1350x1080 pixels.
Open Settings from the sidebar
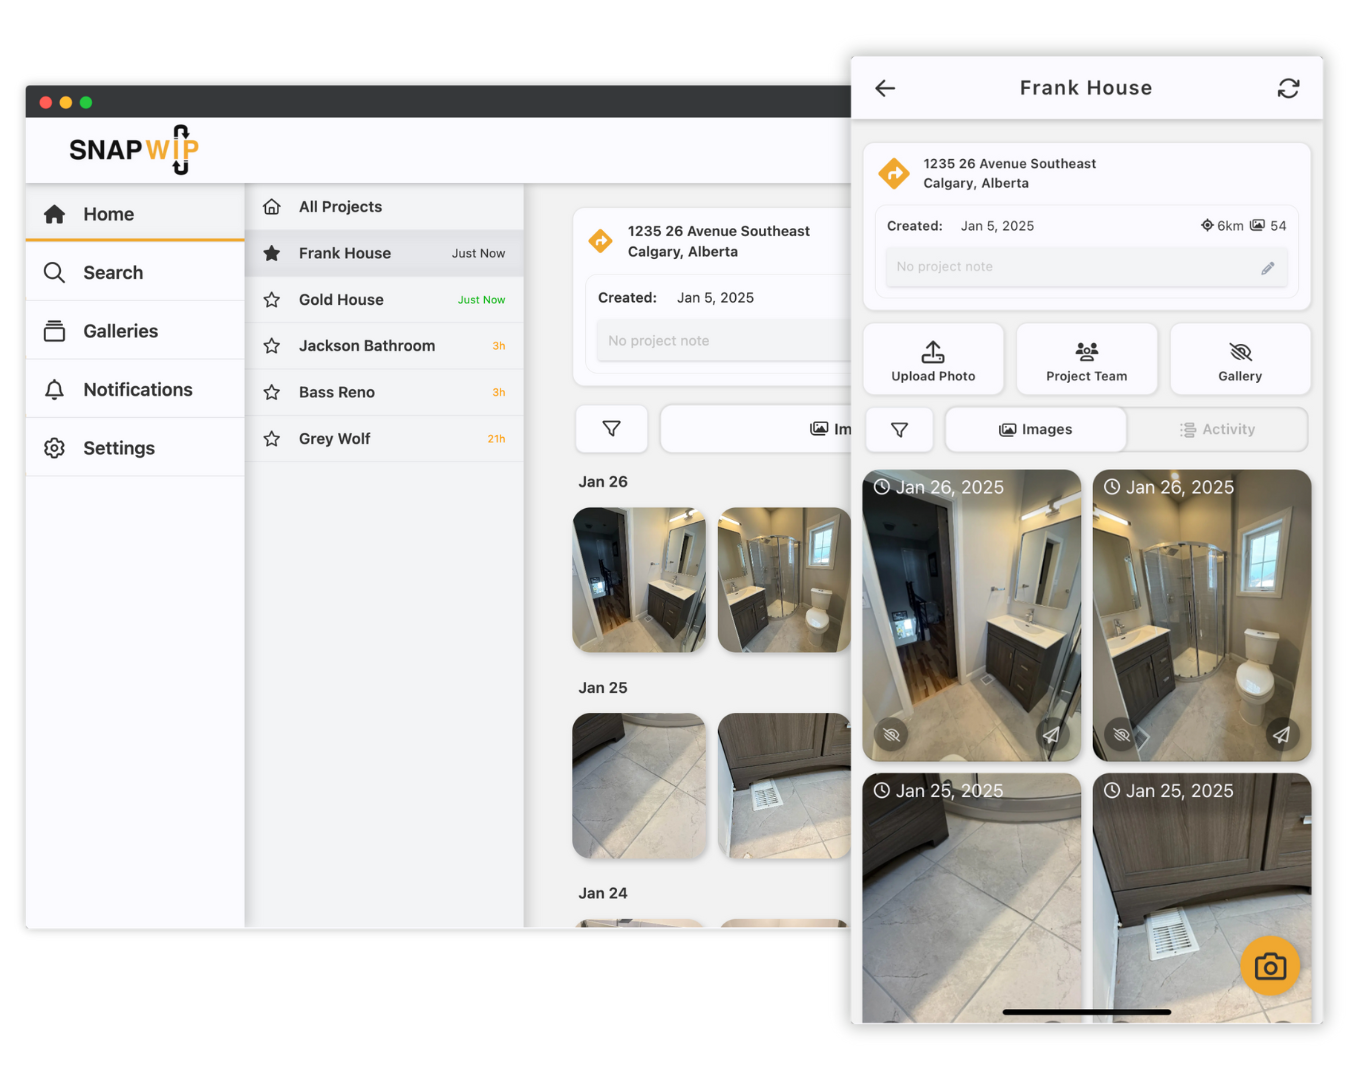tap(118, 447)
